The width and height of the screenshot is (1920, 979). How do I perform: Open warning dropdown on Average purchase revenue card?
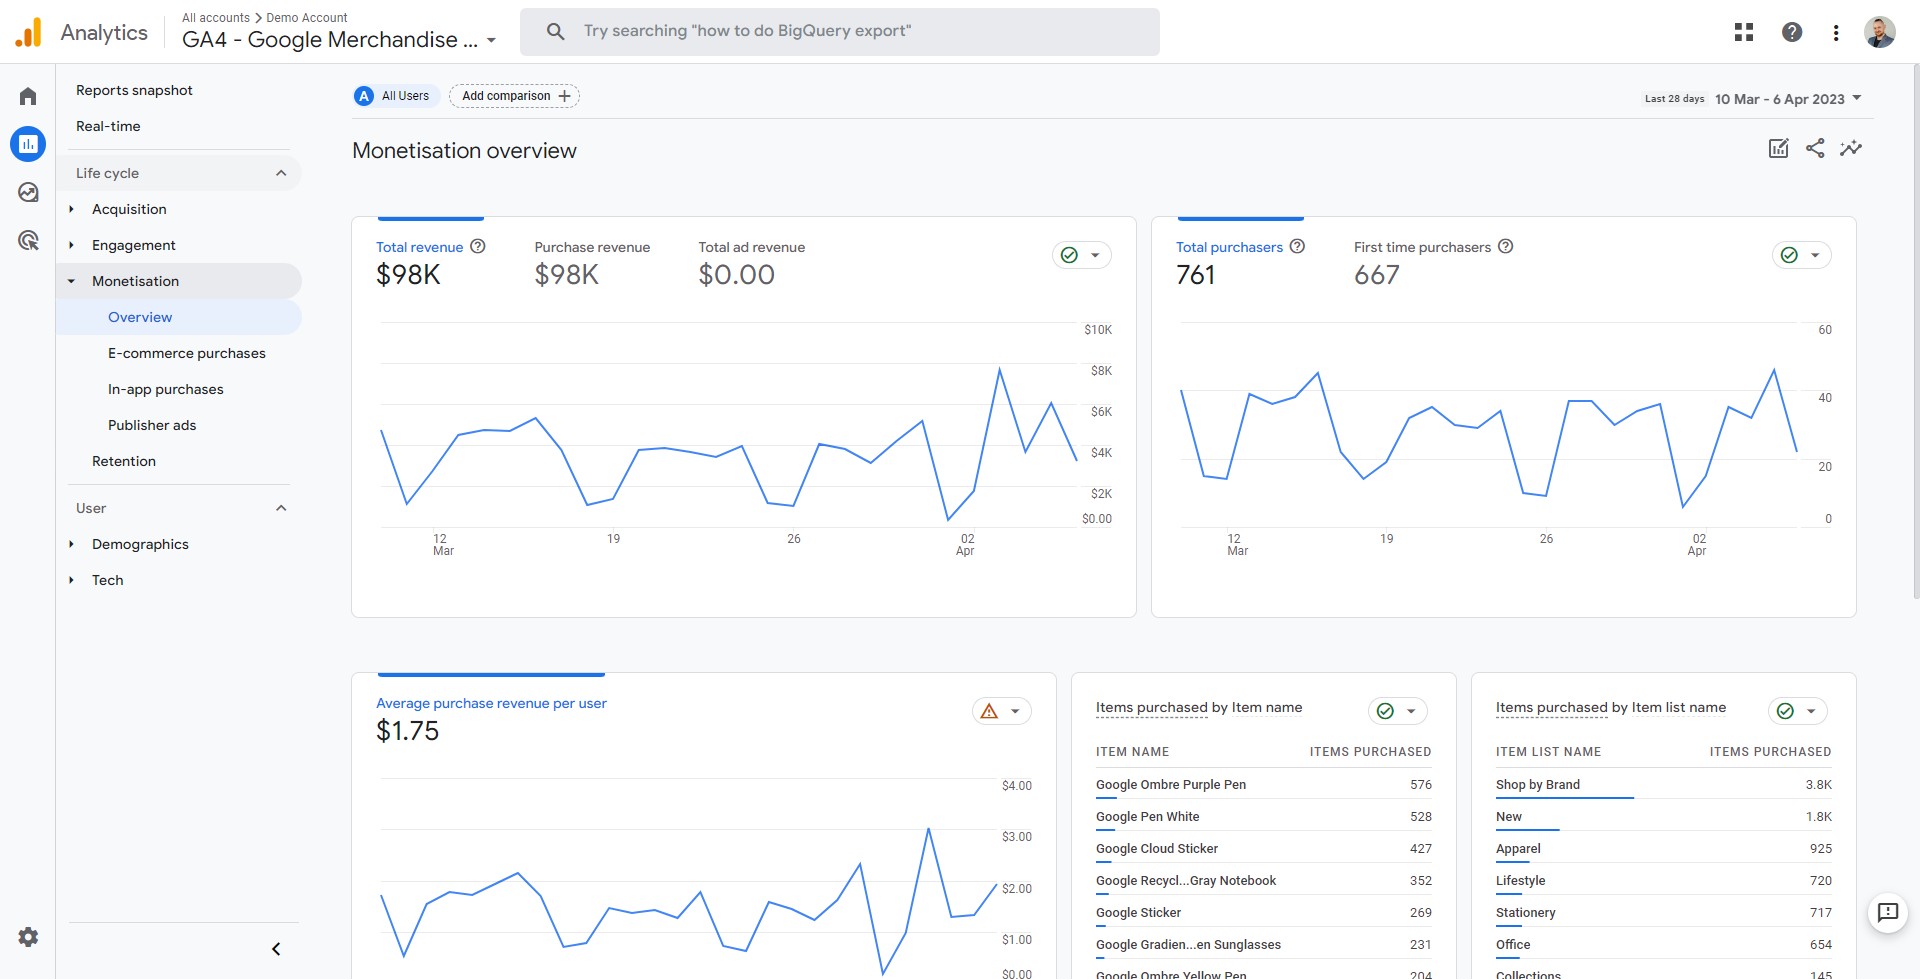[1002, 711]
